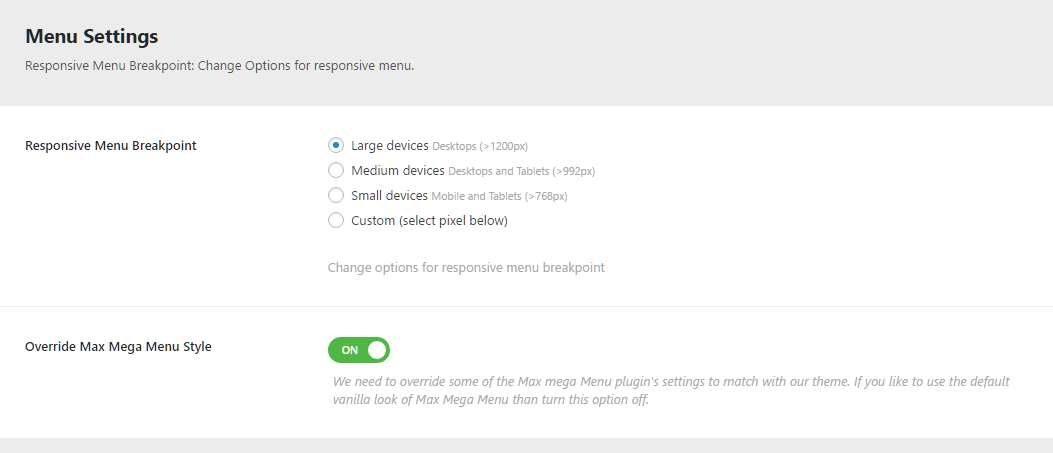The height and width of the screenshot is (453, 1053).
Task: Click the white knob of the ON switch
Action: coord(376,350)
